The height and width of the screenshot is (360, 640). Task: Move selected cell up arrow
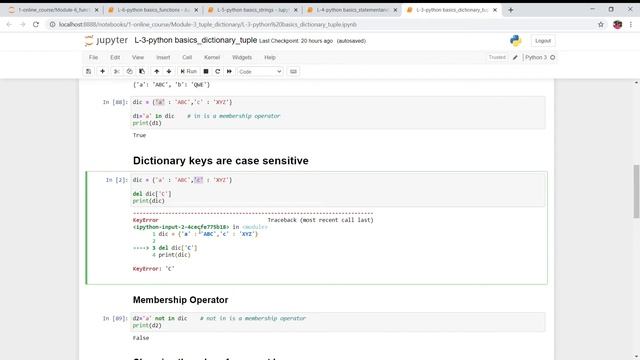[x=156, y=71]
